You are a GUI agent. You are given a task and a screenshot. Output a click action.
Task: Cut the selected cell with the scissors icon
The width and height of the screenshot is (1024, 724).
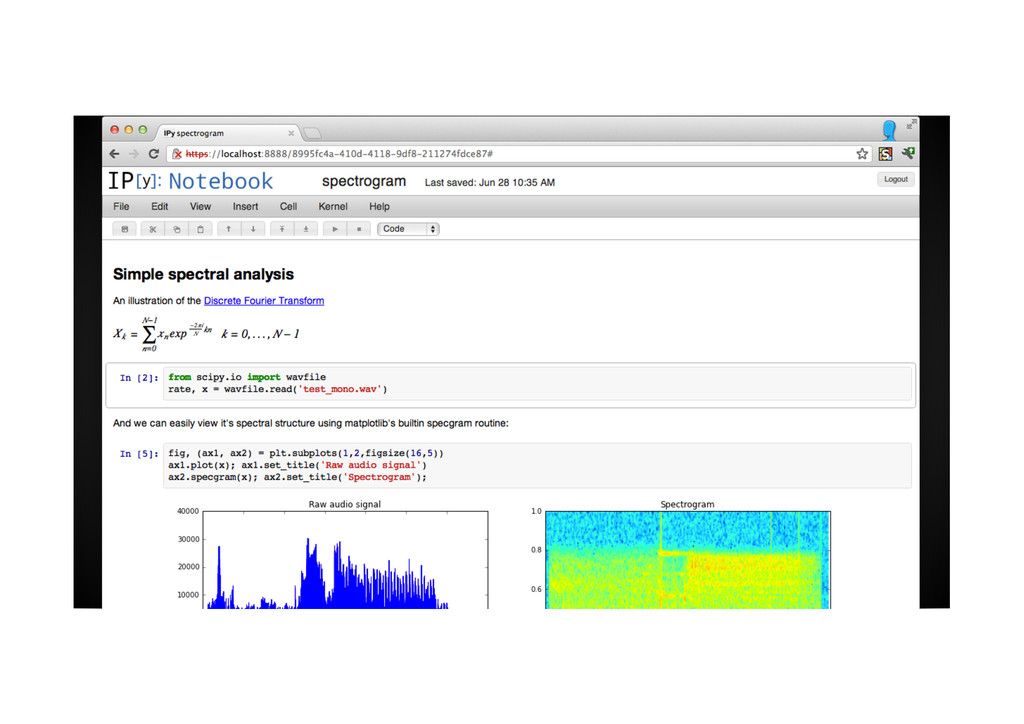click(153, 229)
